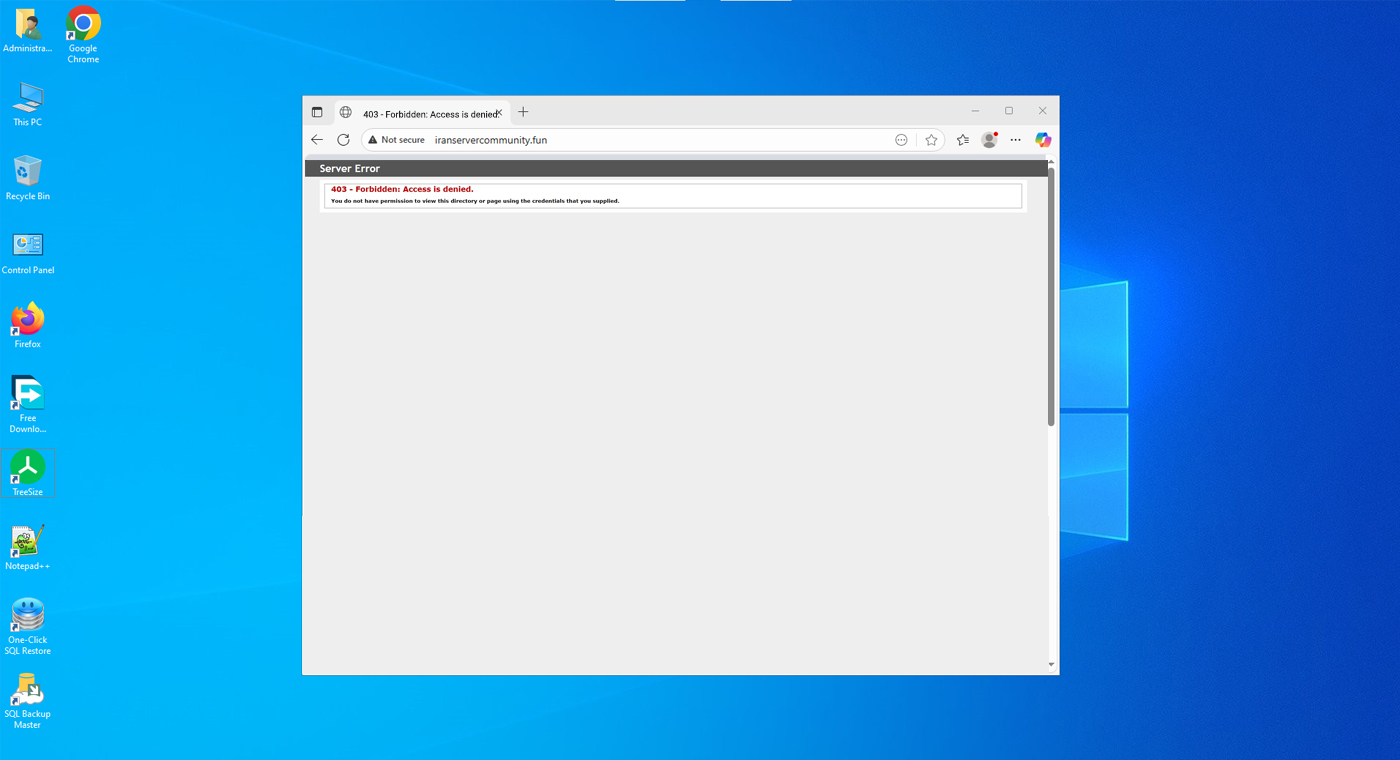This screenshot has height=760, width=1400.
Task: Open the Copilot sidebar icon
Action: click(1043, 140)
